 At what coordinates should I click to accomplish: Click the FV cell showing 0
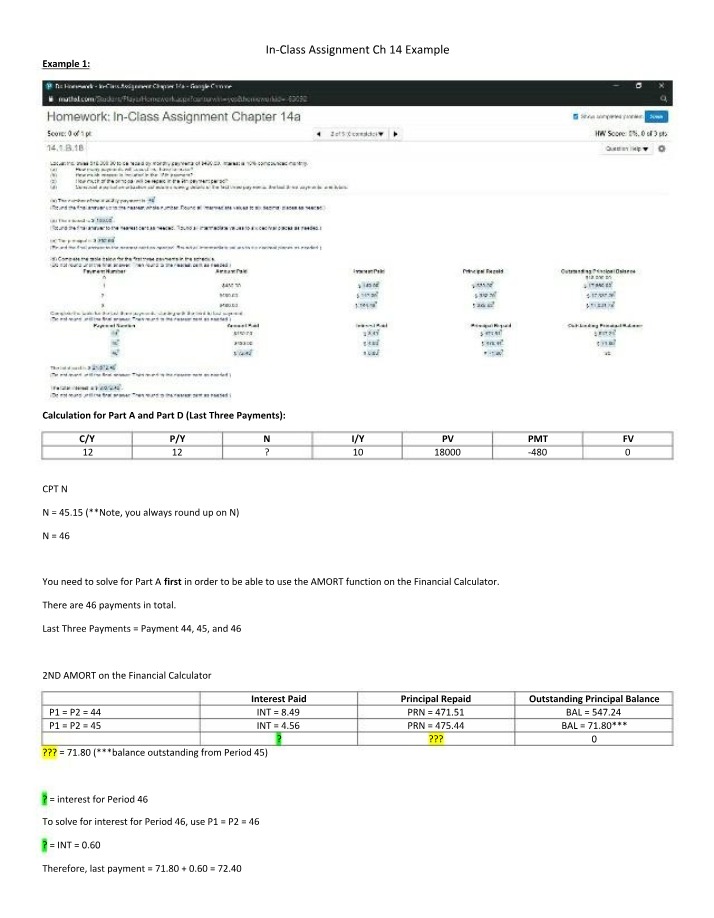pos(628,452)
